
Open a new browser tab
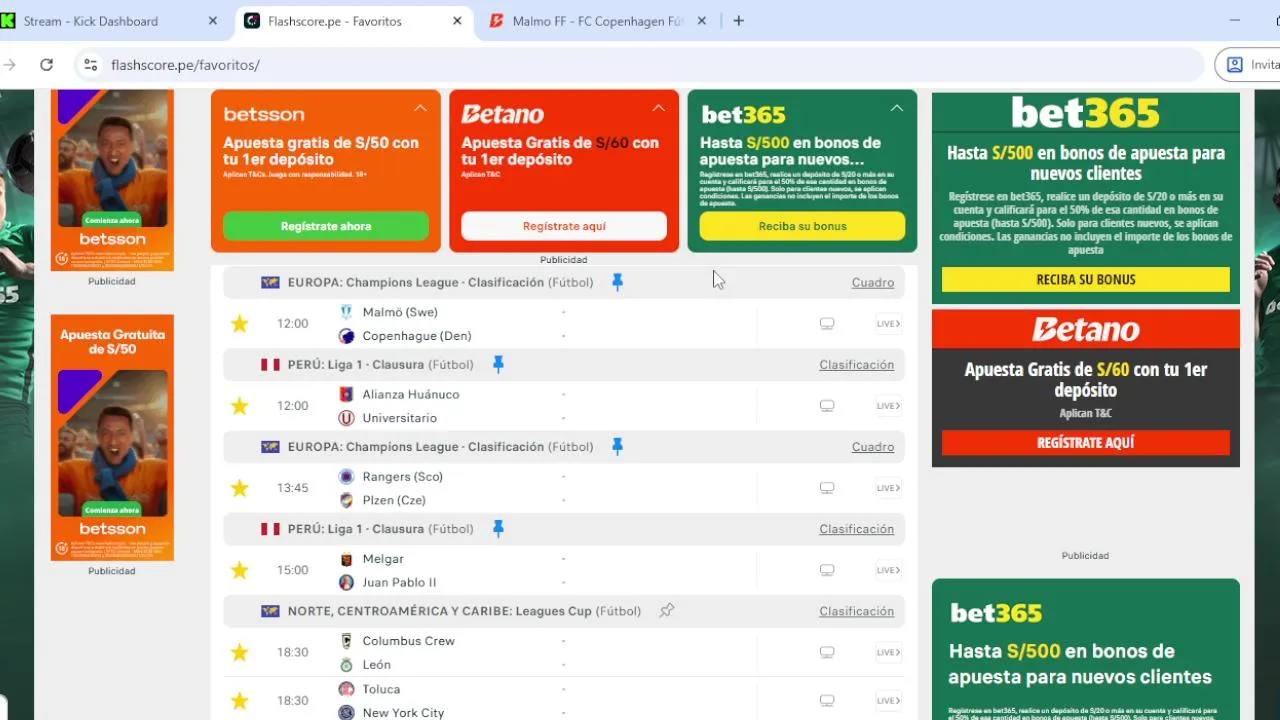739,21
